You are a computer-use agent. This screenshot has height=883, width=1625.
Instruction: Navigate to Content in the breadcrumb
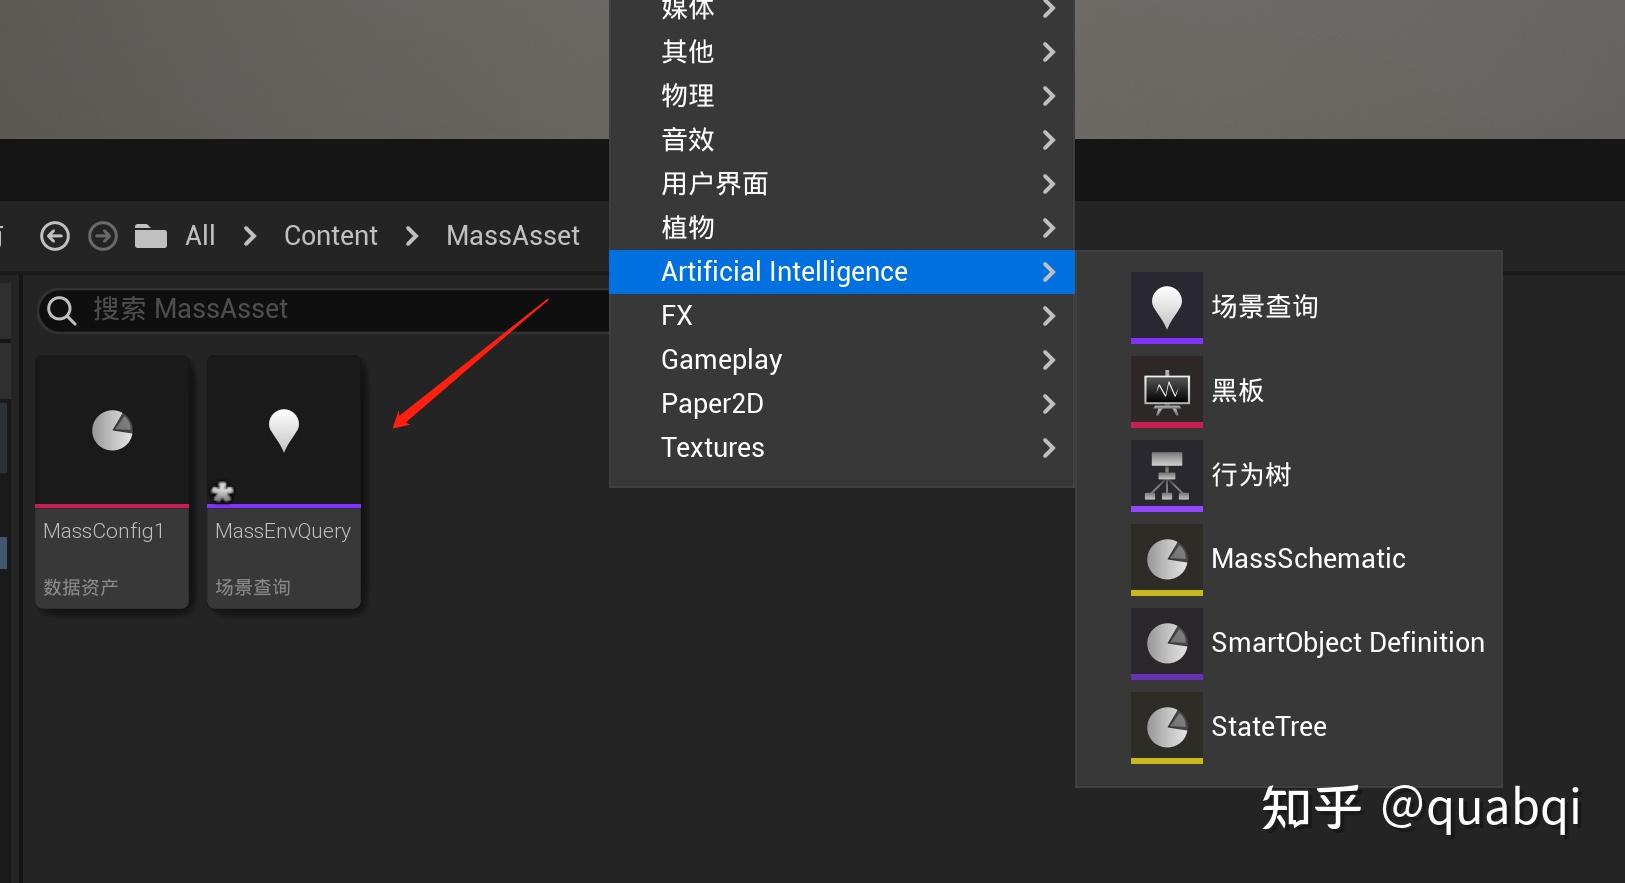coord(330,236)
